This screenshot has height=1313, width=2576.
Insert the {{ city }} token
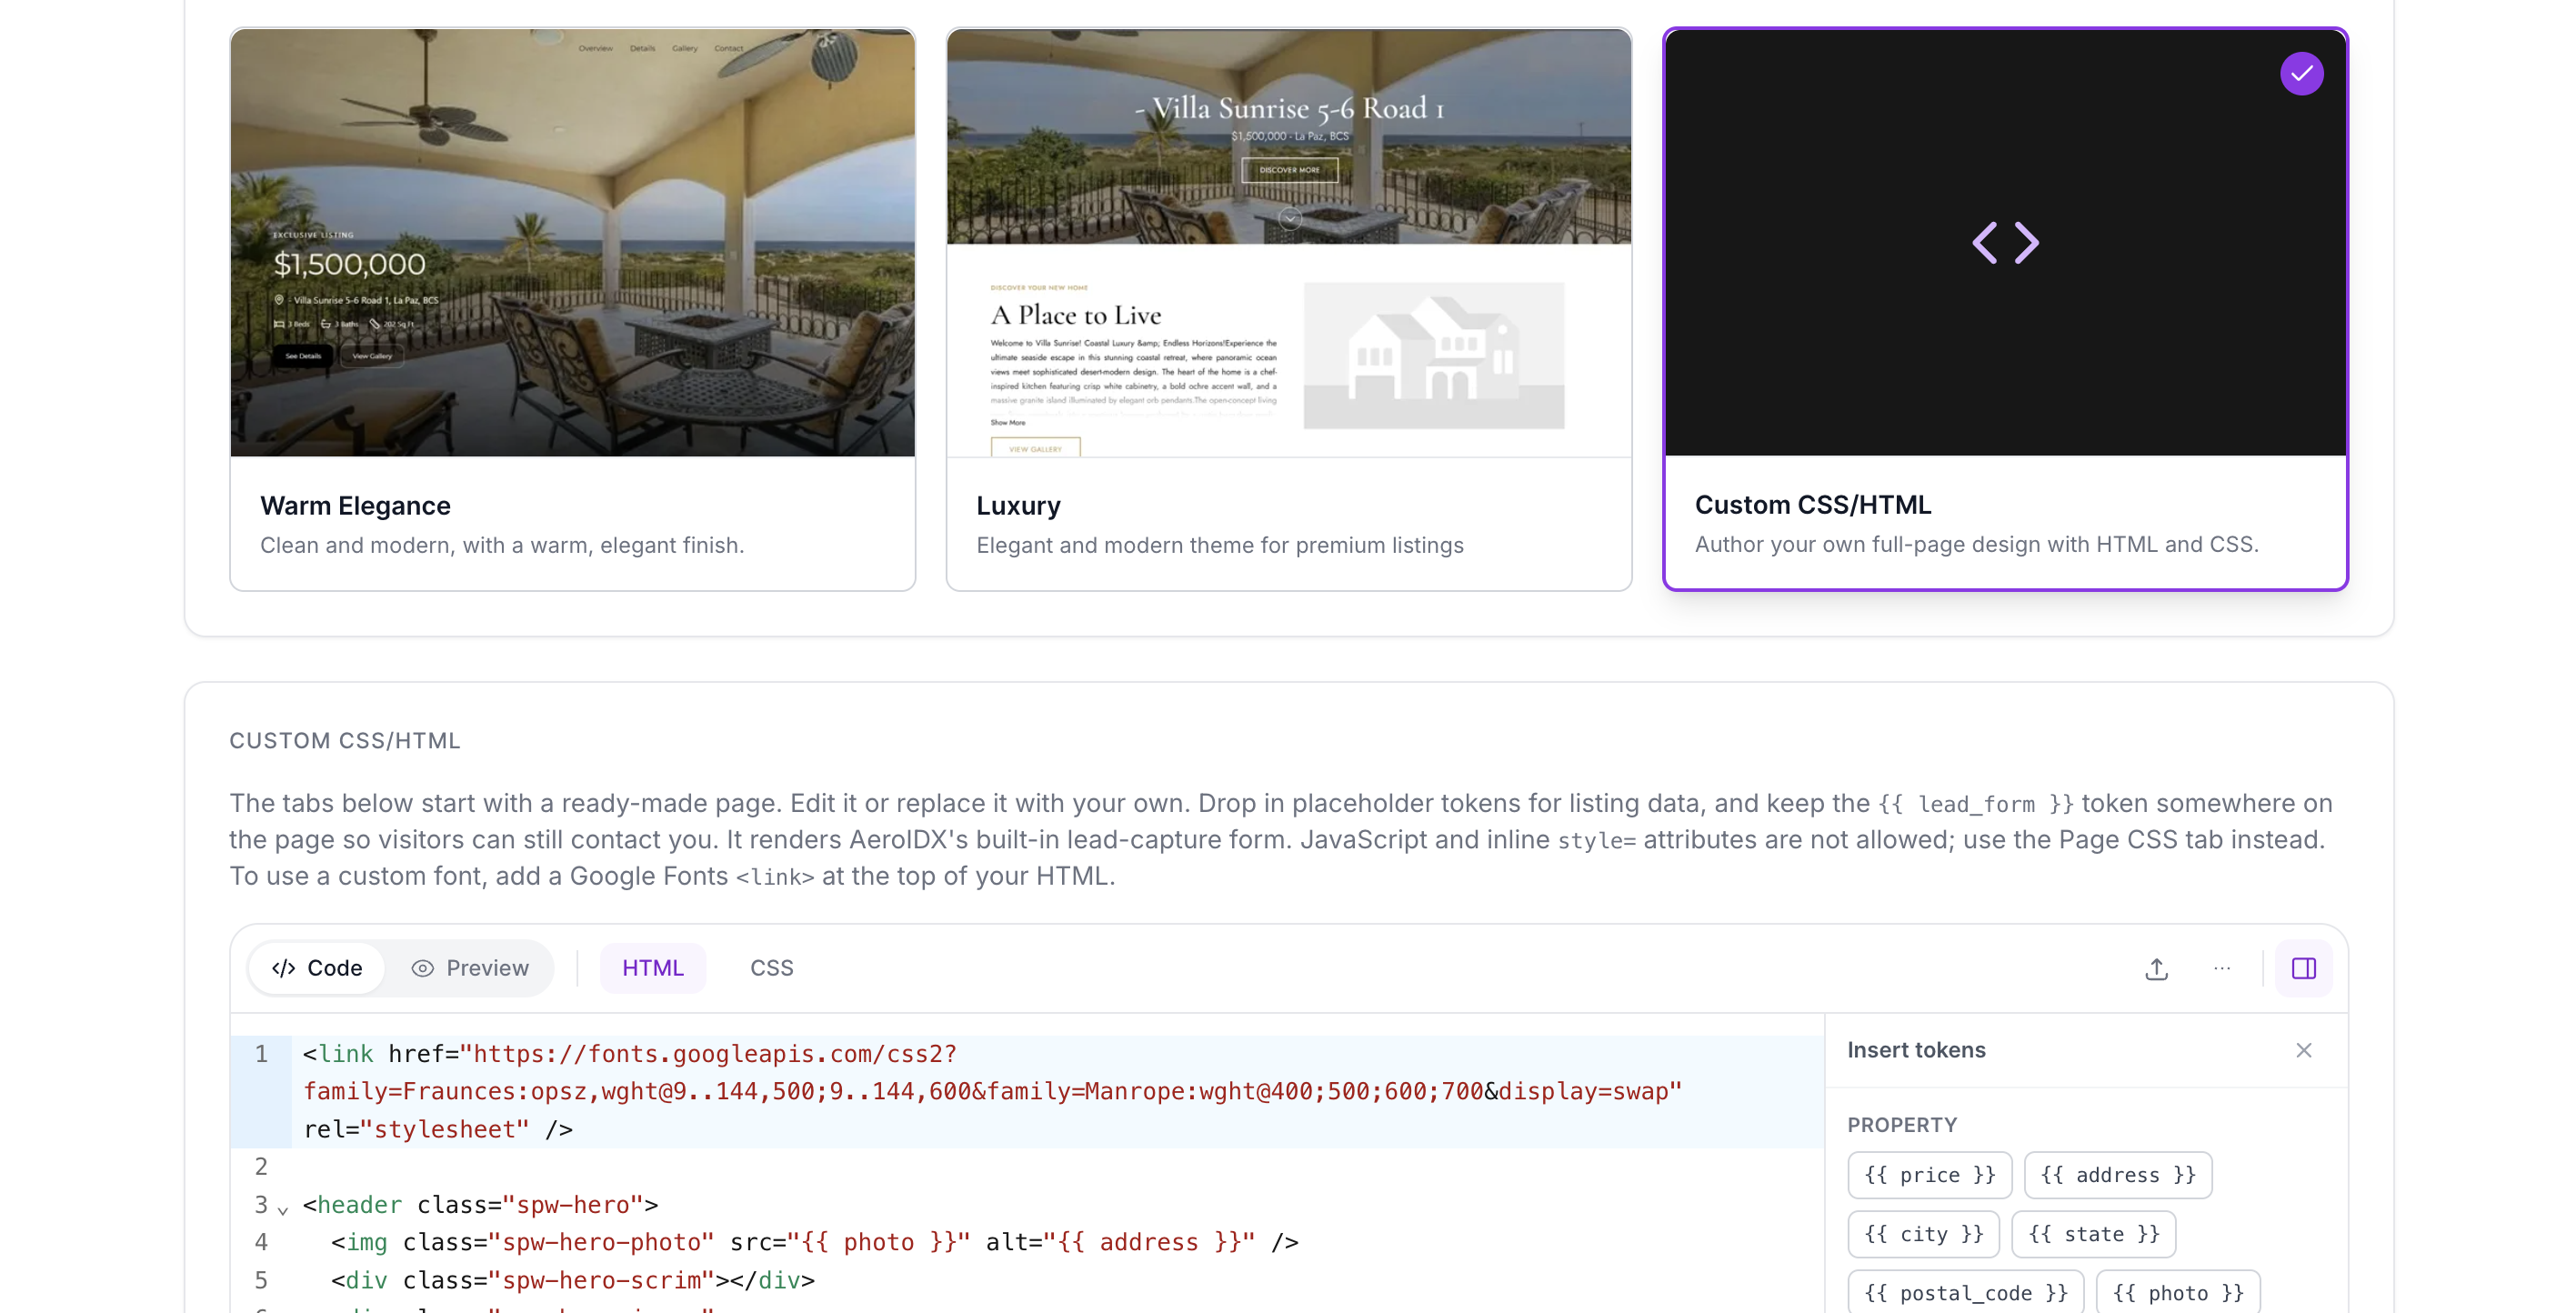[x=1923, y=1234]
